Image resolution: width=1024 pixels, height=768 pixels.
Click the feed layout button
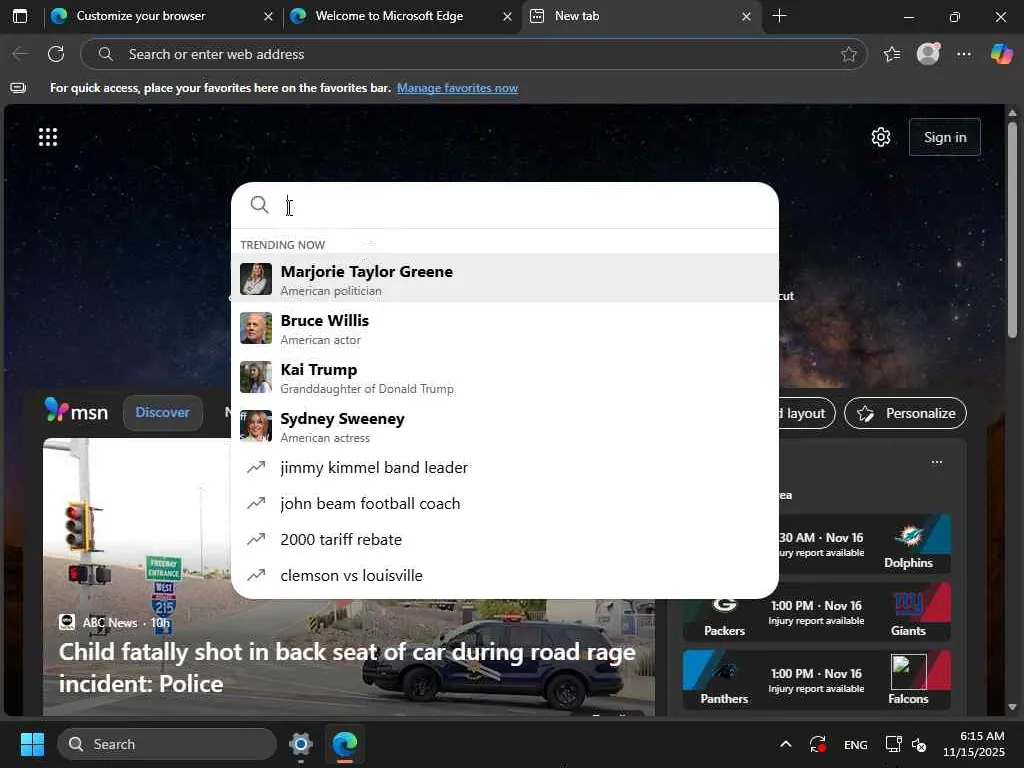[x=806, y=413]
